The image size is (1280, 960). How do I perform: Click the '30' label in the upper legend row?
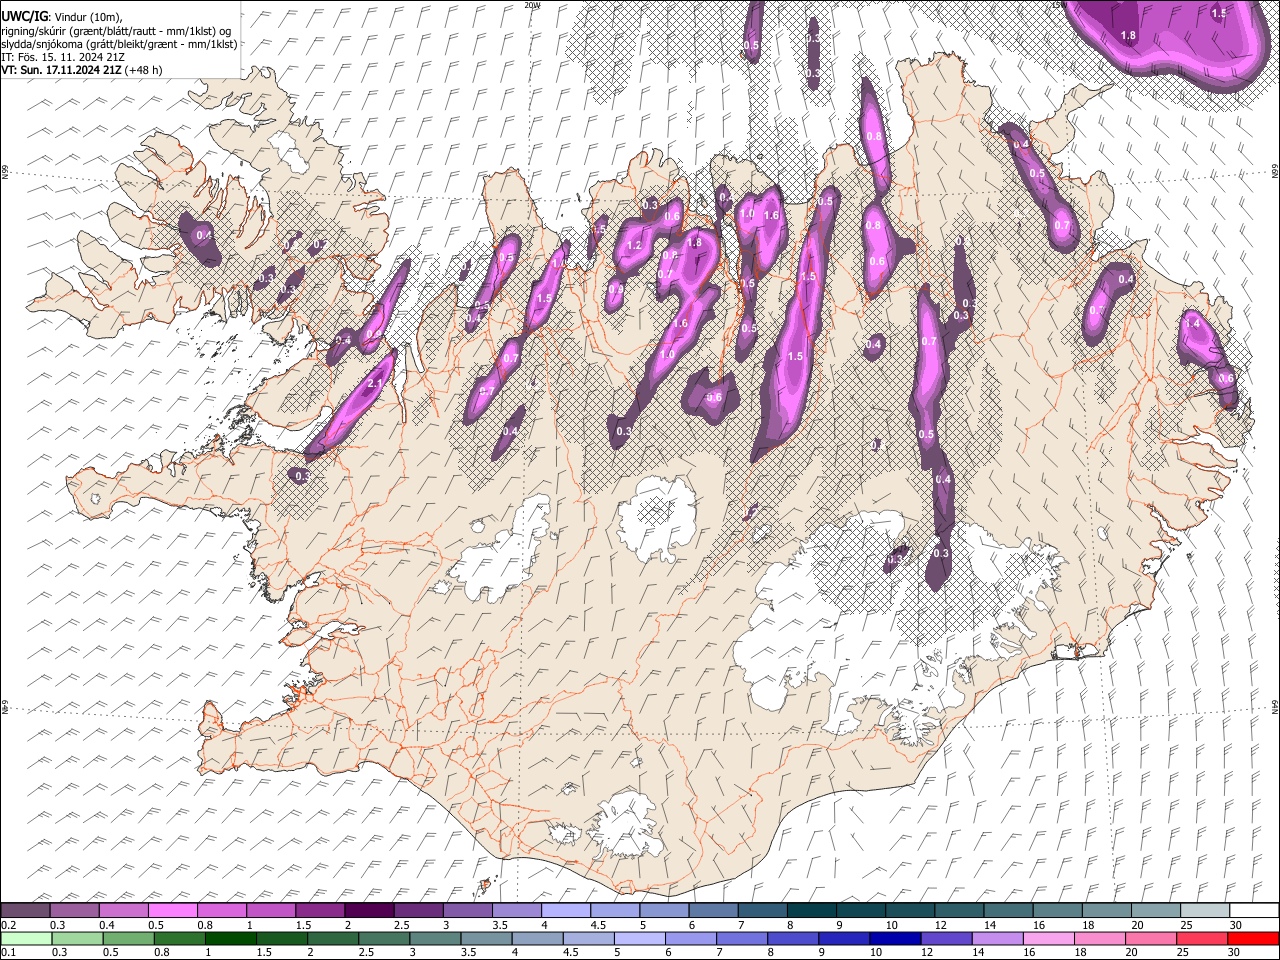pos(1236,925)
